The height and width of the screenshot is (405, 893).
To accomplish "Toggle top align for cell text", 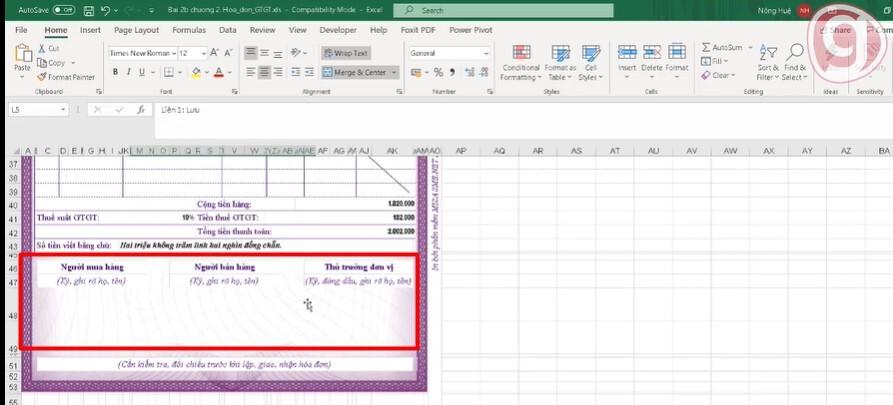I will tap(251, 53).
